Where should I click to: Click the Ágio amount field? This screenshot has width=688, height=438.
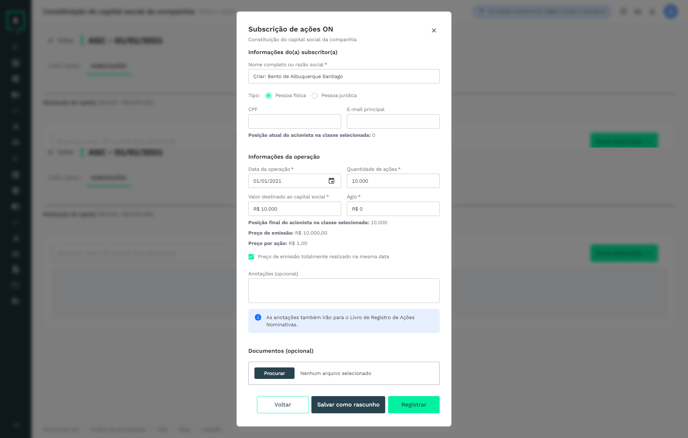(x=393, y=209)
